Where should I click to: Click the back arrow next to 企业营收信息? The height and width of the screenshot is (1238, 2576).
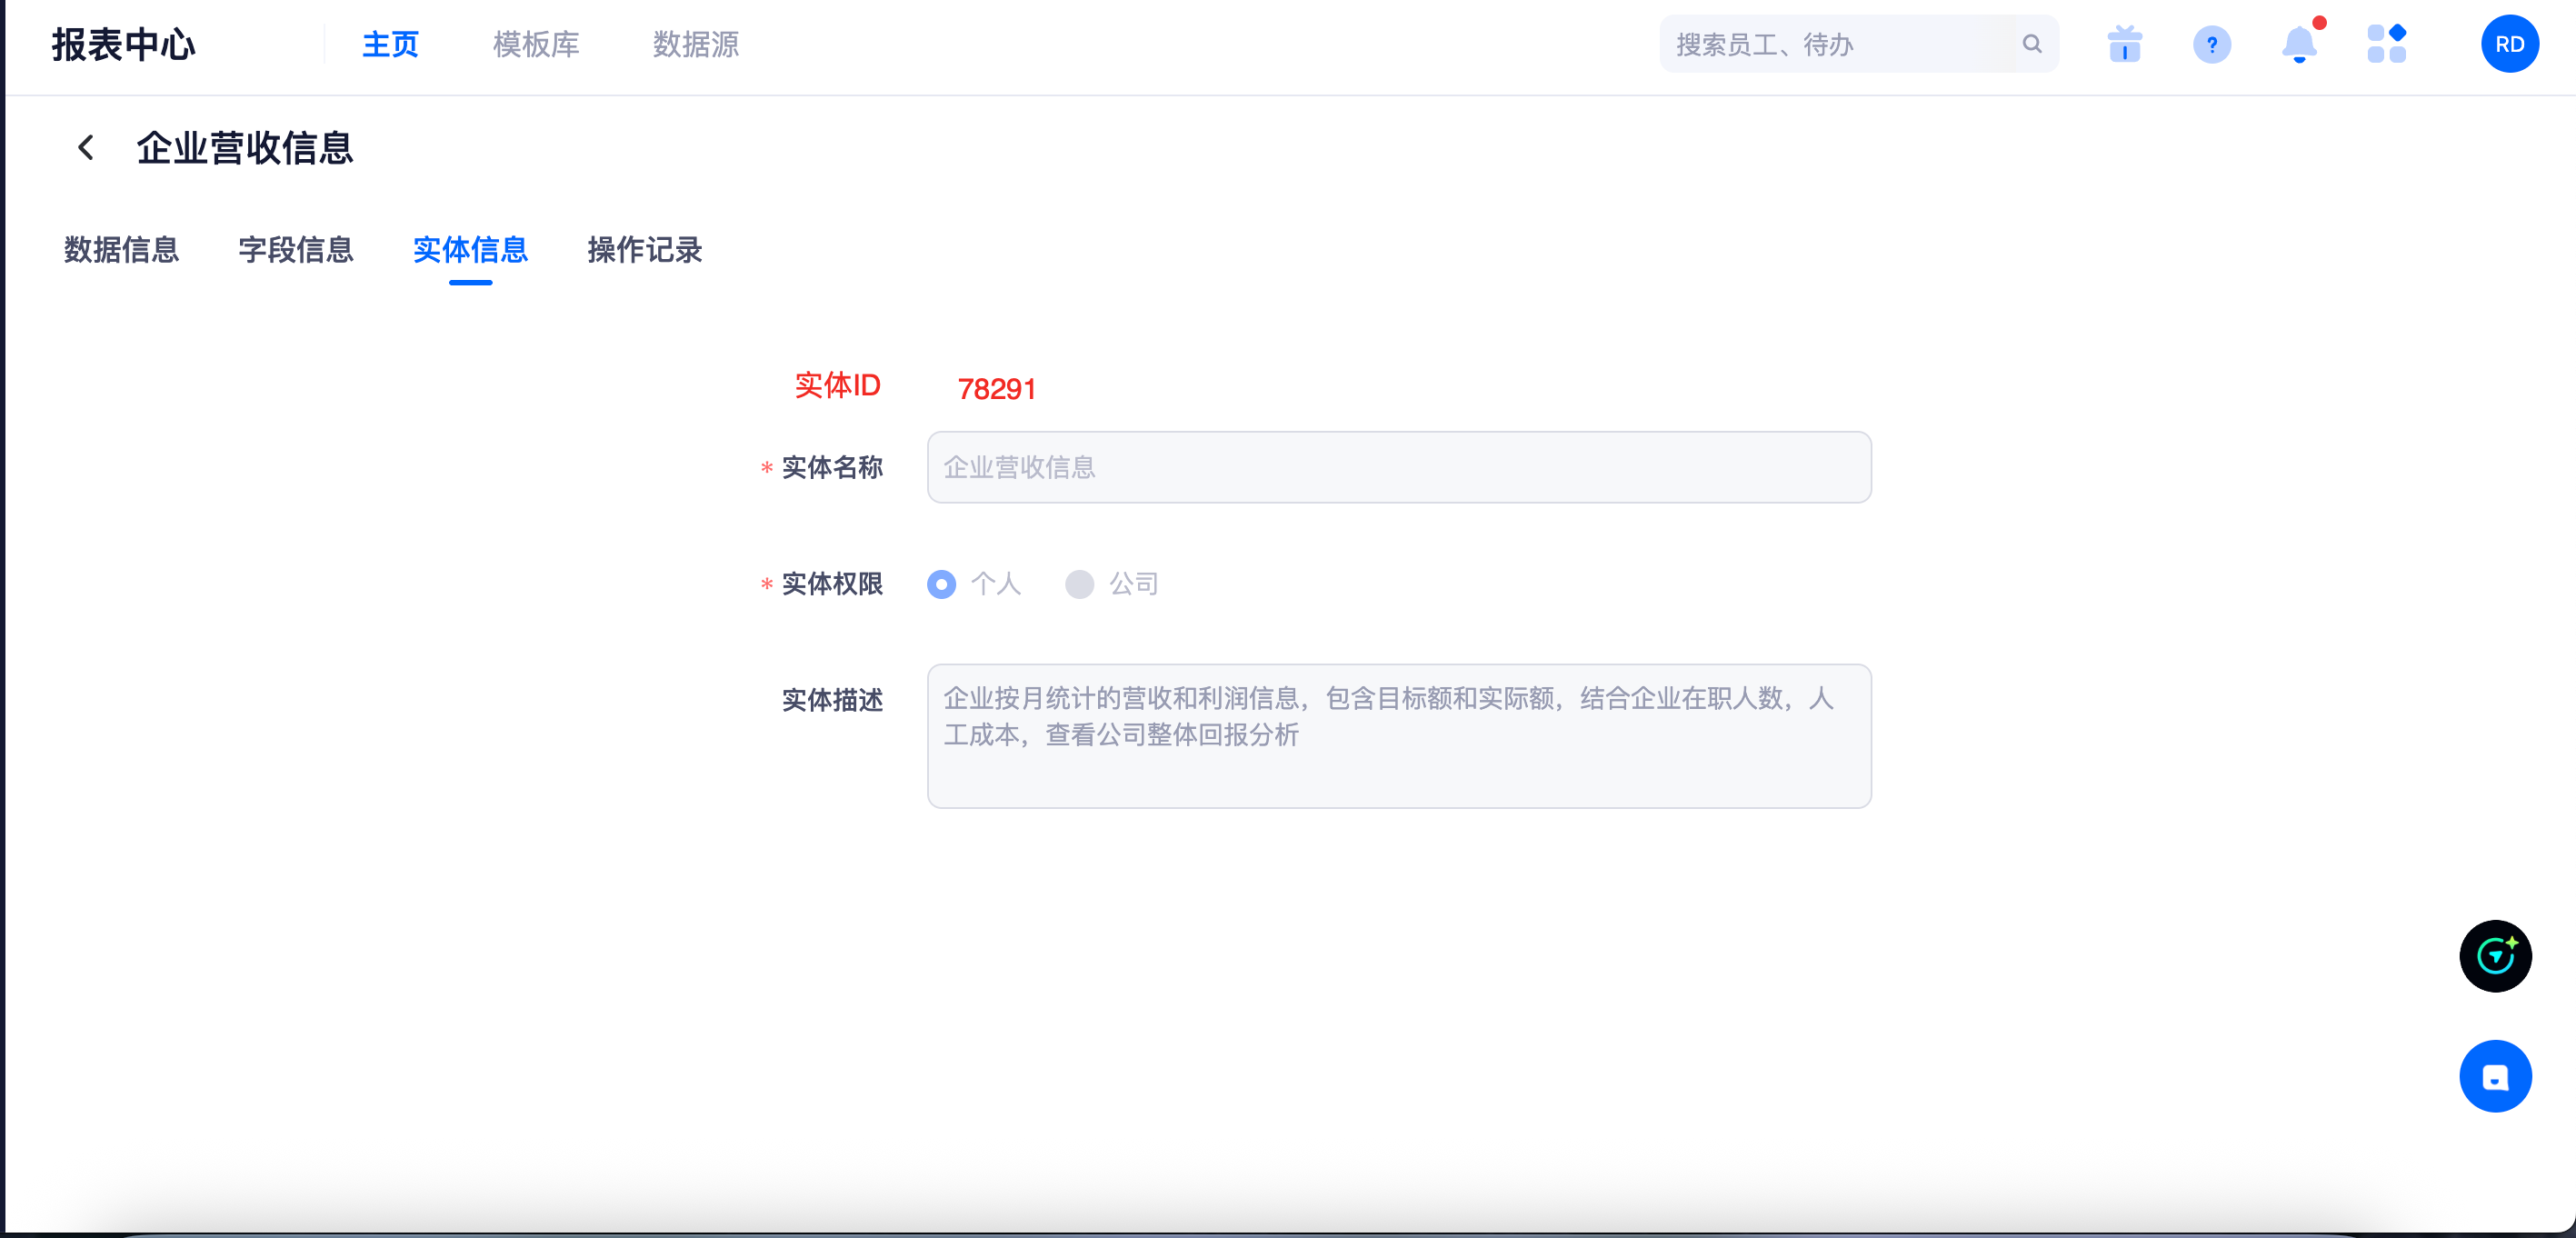86,148
